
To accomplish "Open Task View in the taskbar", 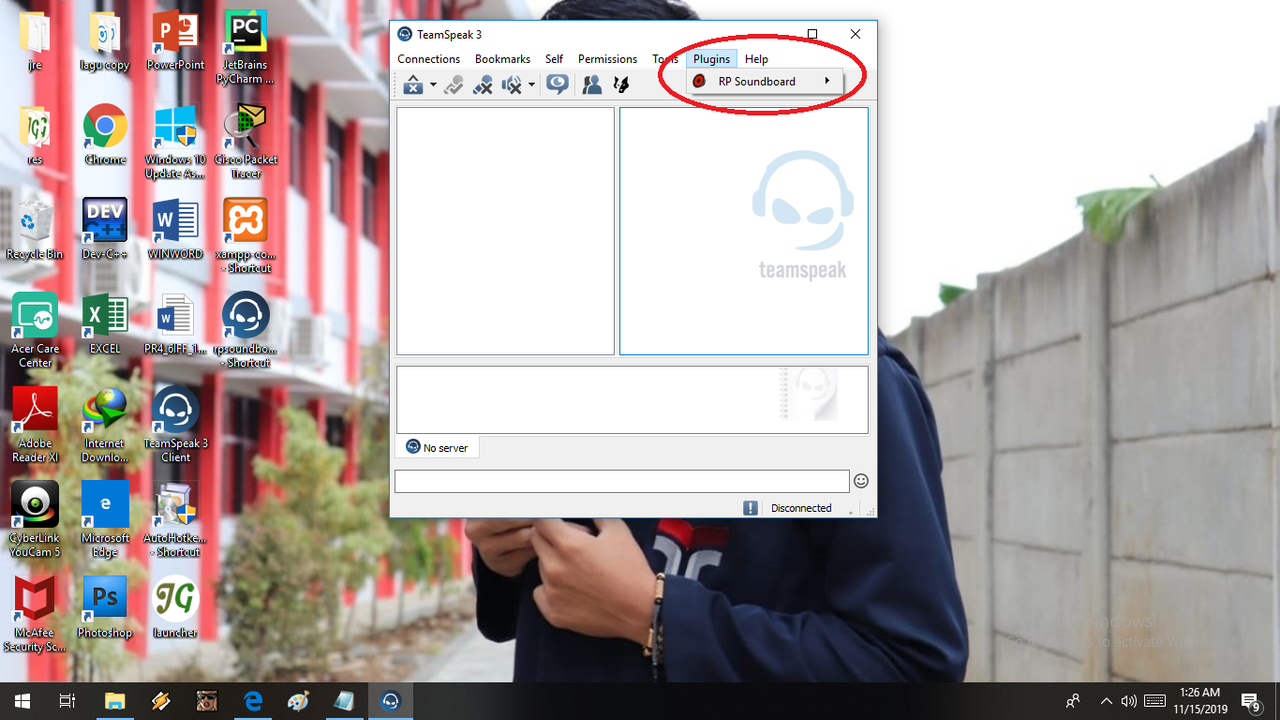I will [x=67, y=701].
